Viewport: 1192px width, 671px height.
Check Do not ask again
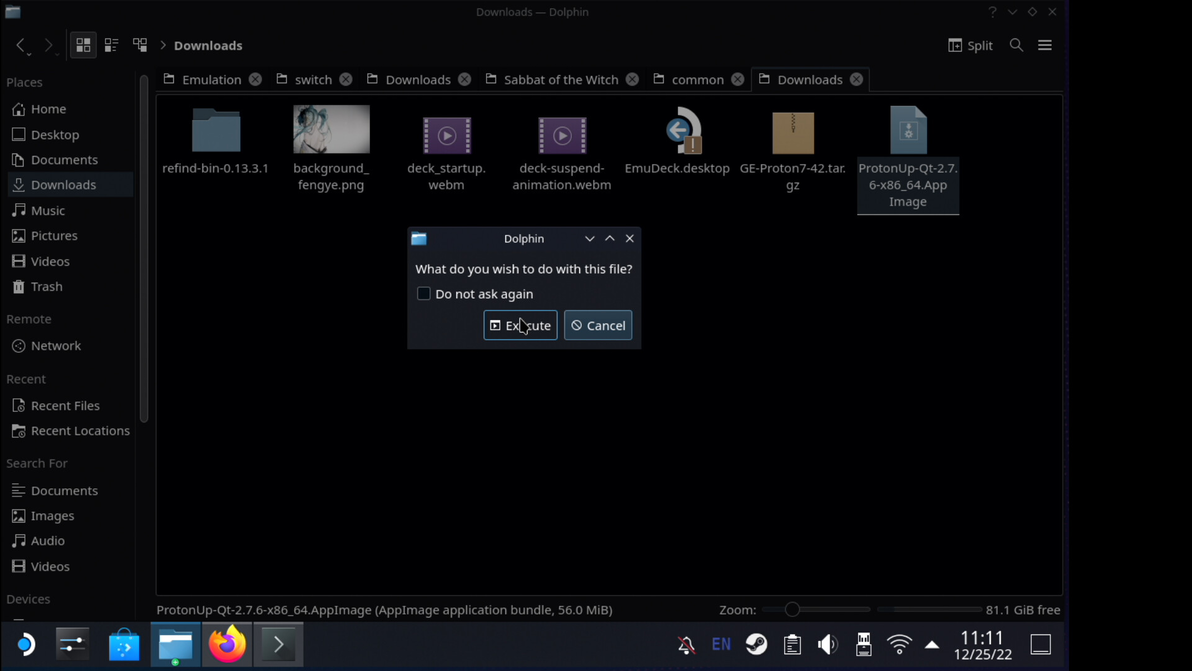pos(423,294)
